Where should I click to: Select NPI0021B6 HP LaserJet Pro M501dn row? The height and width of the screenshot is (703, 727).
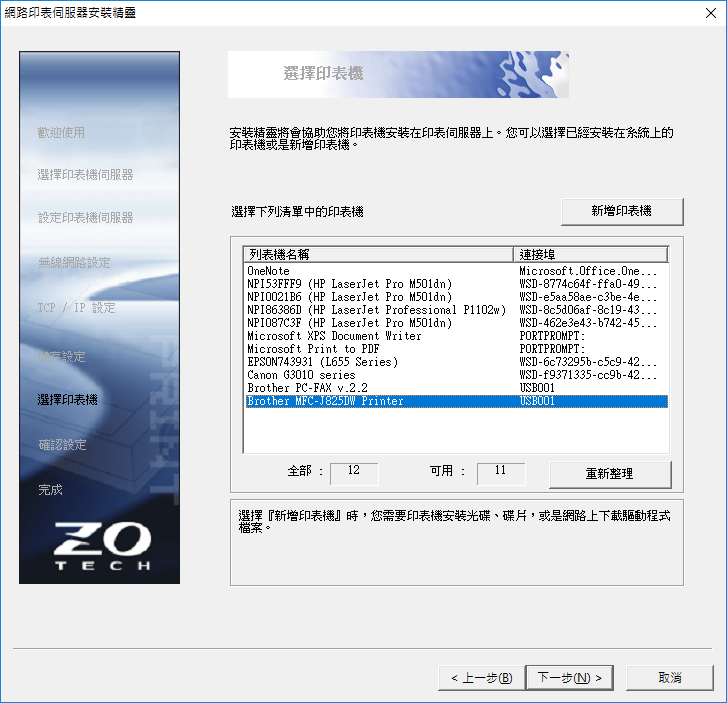click(457, 297)
